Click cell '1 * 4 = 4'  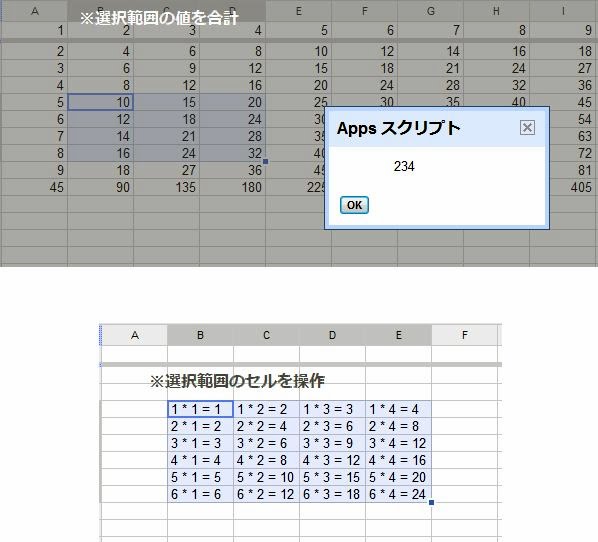tap(398, 409)
